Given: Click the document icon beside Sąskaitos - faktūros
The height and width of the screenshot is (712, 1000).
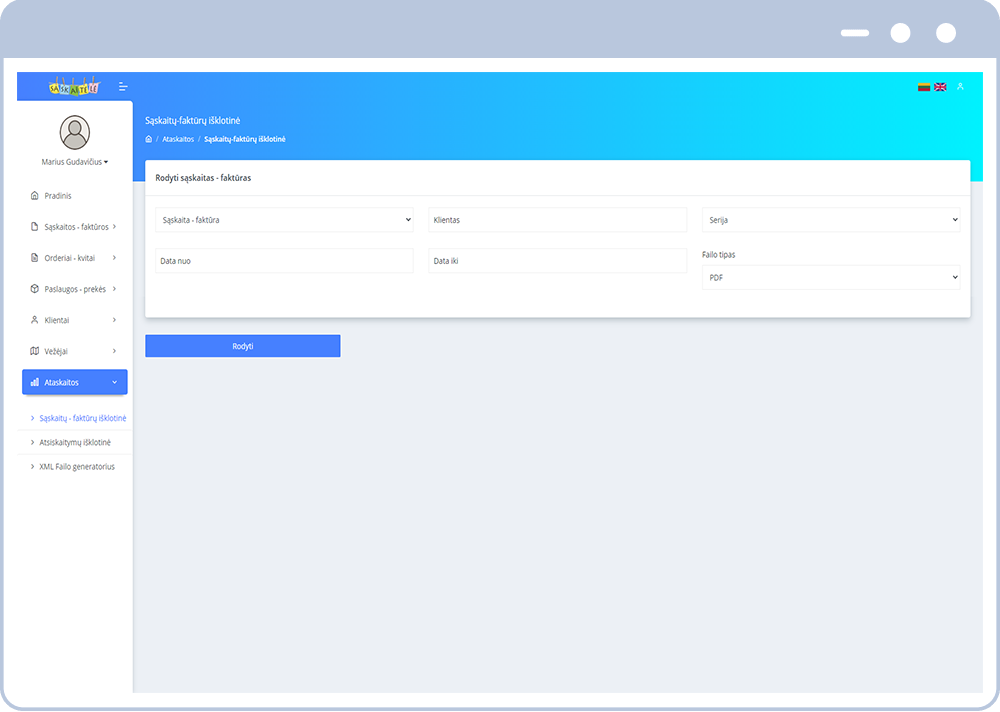Looking at the screenshot, I should [34, 226].
